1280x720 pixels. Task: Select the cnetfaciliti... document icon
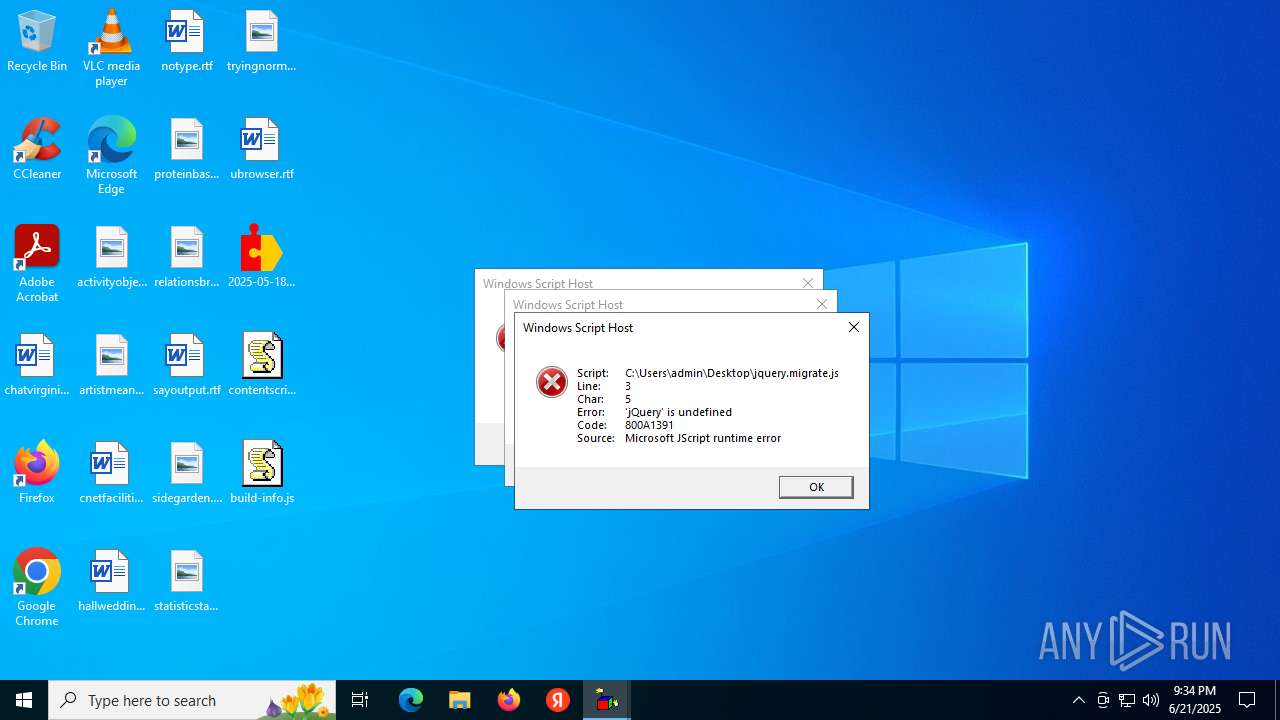pyautogui.click(x=111, y=474)
